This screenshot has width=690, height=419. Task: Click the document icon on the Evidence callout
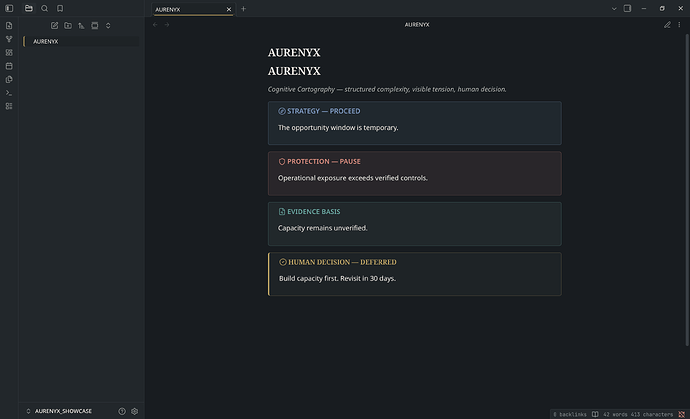click(x=282, y=212)
